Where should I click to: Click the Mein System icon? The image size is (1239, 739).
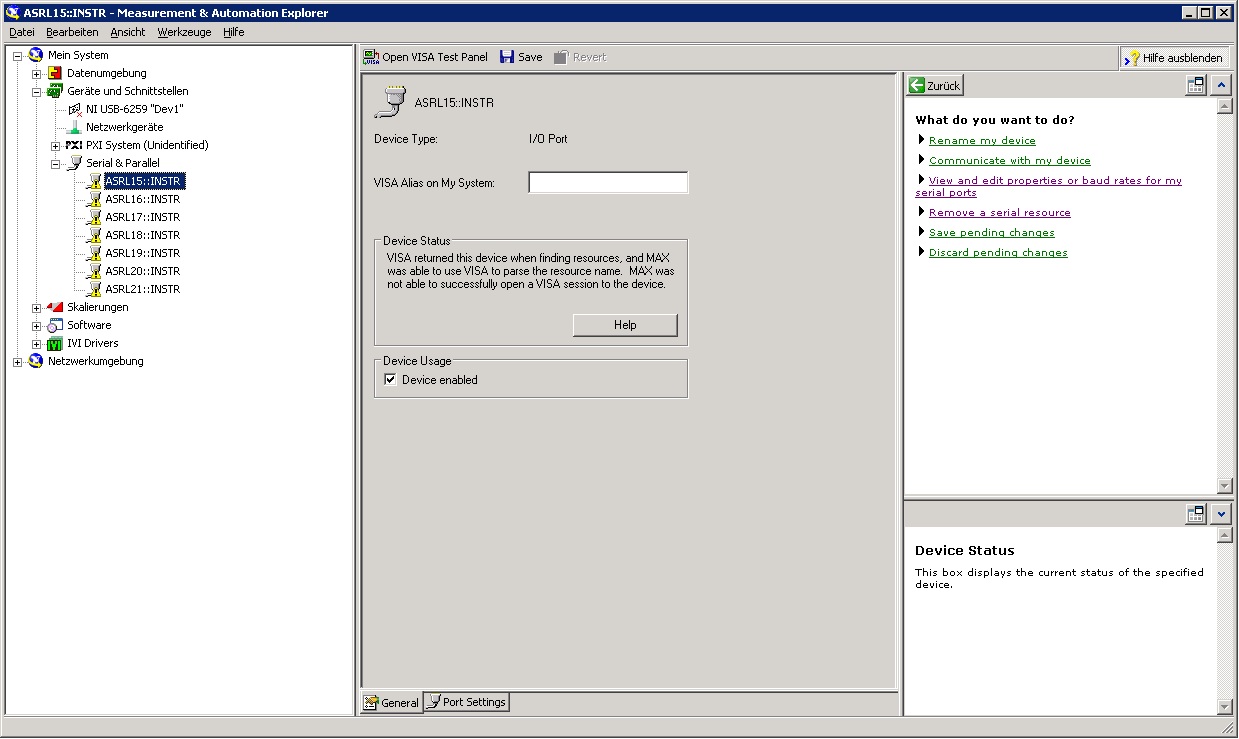[x=36, y=55]
